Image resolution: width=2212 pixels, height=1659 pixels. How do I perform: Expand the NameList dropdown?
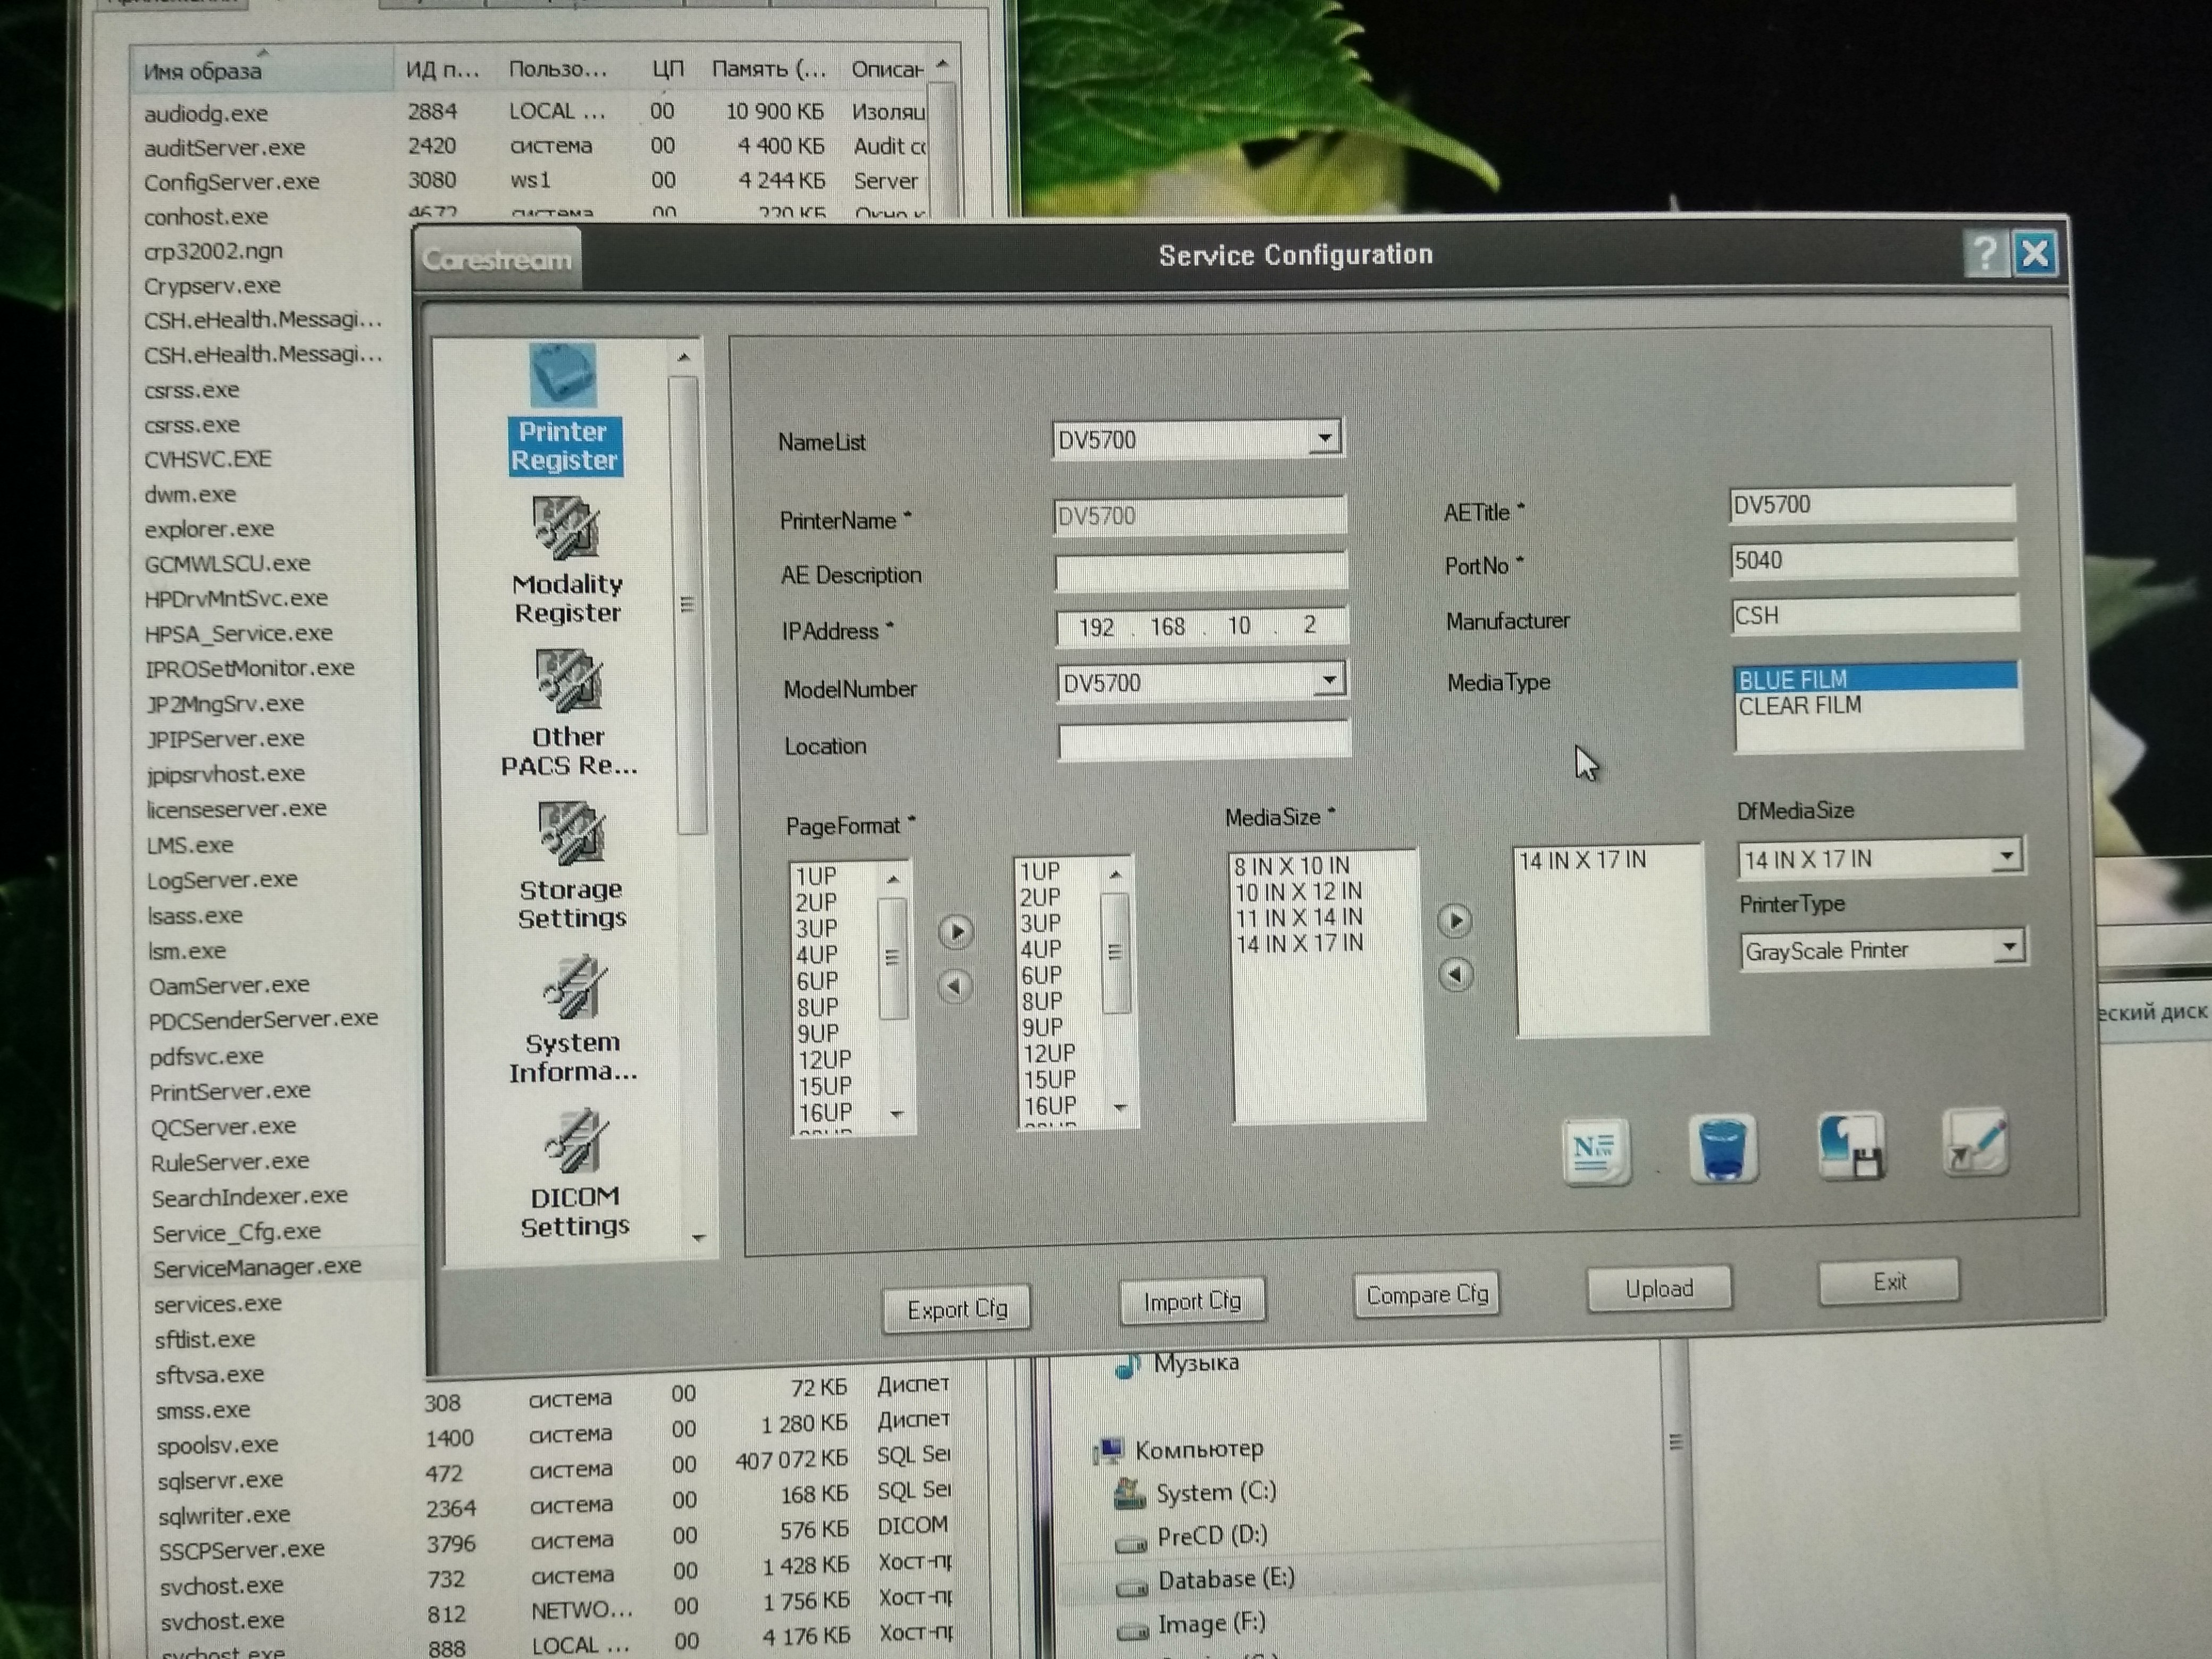[x=1324, y=438]
